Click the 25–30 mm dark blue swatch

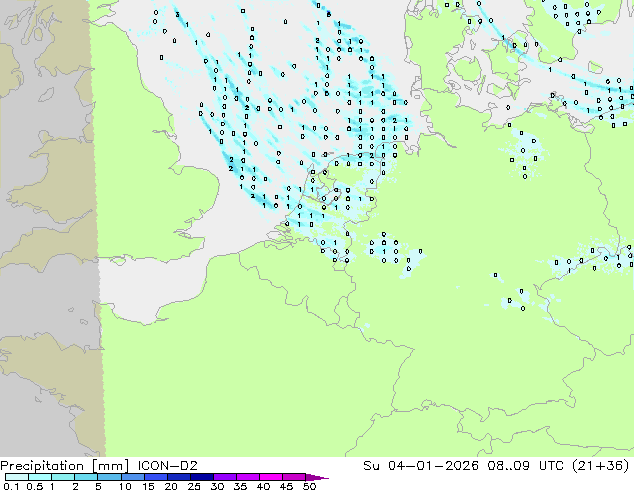click(x=201, y=477)
